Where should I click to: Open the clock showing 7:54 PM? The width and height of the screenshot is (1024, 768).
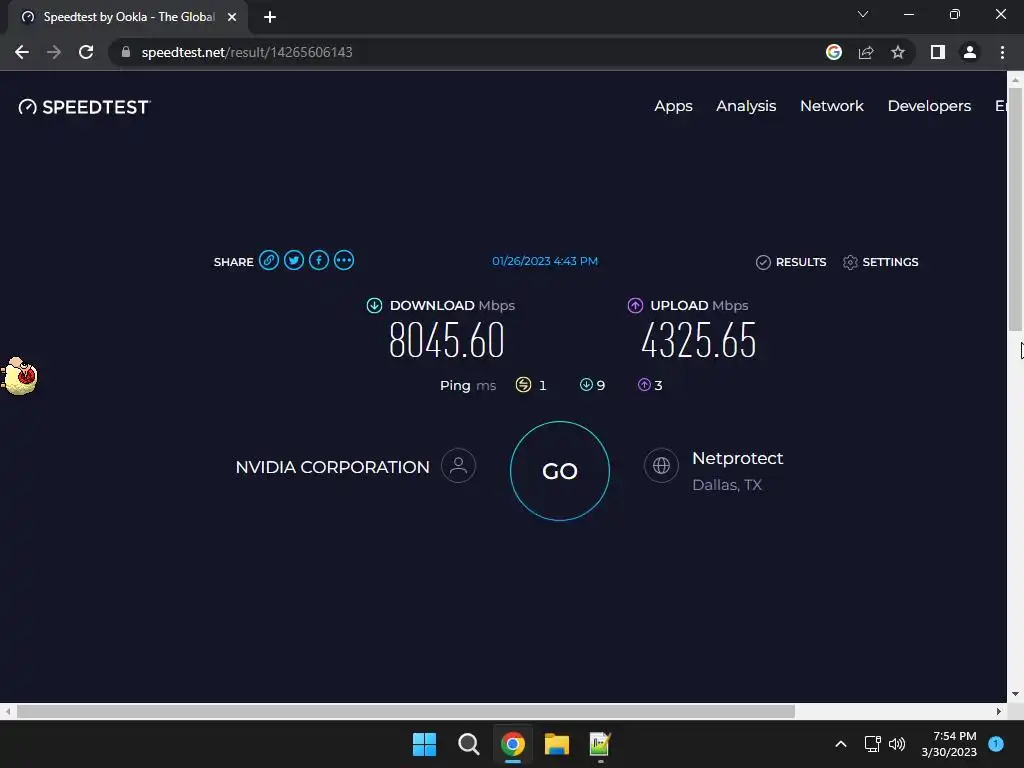click(949, 744)
